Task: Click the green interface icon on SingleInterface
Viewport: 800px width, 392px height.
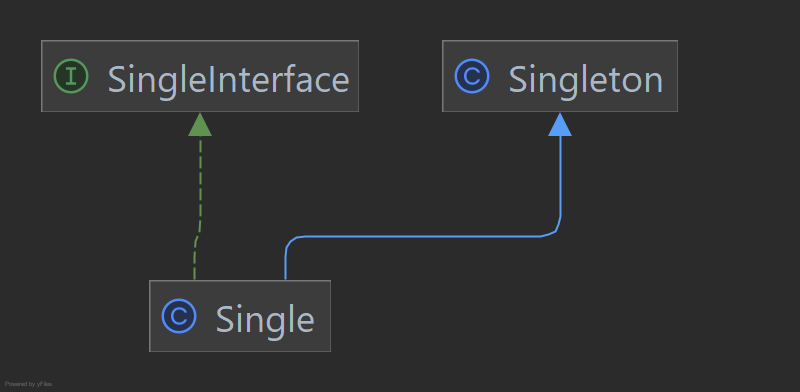Action: [x=71, y=76]
